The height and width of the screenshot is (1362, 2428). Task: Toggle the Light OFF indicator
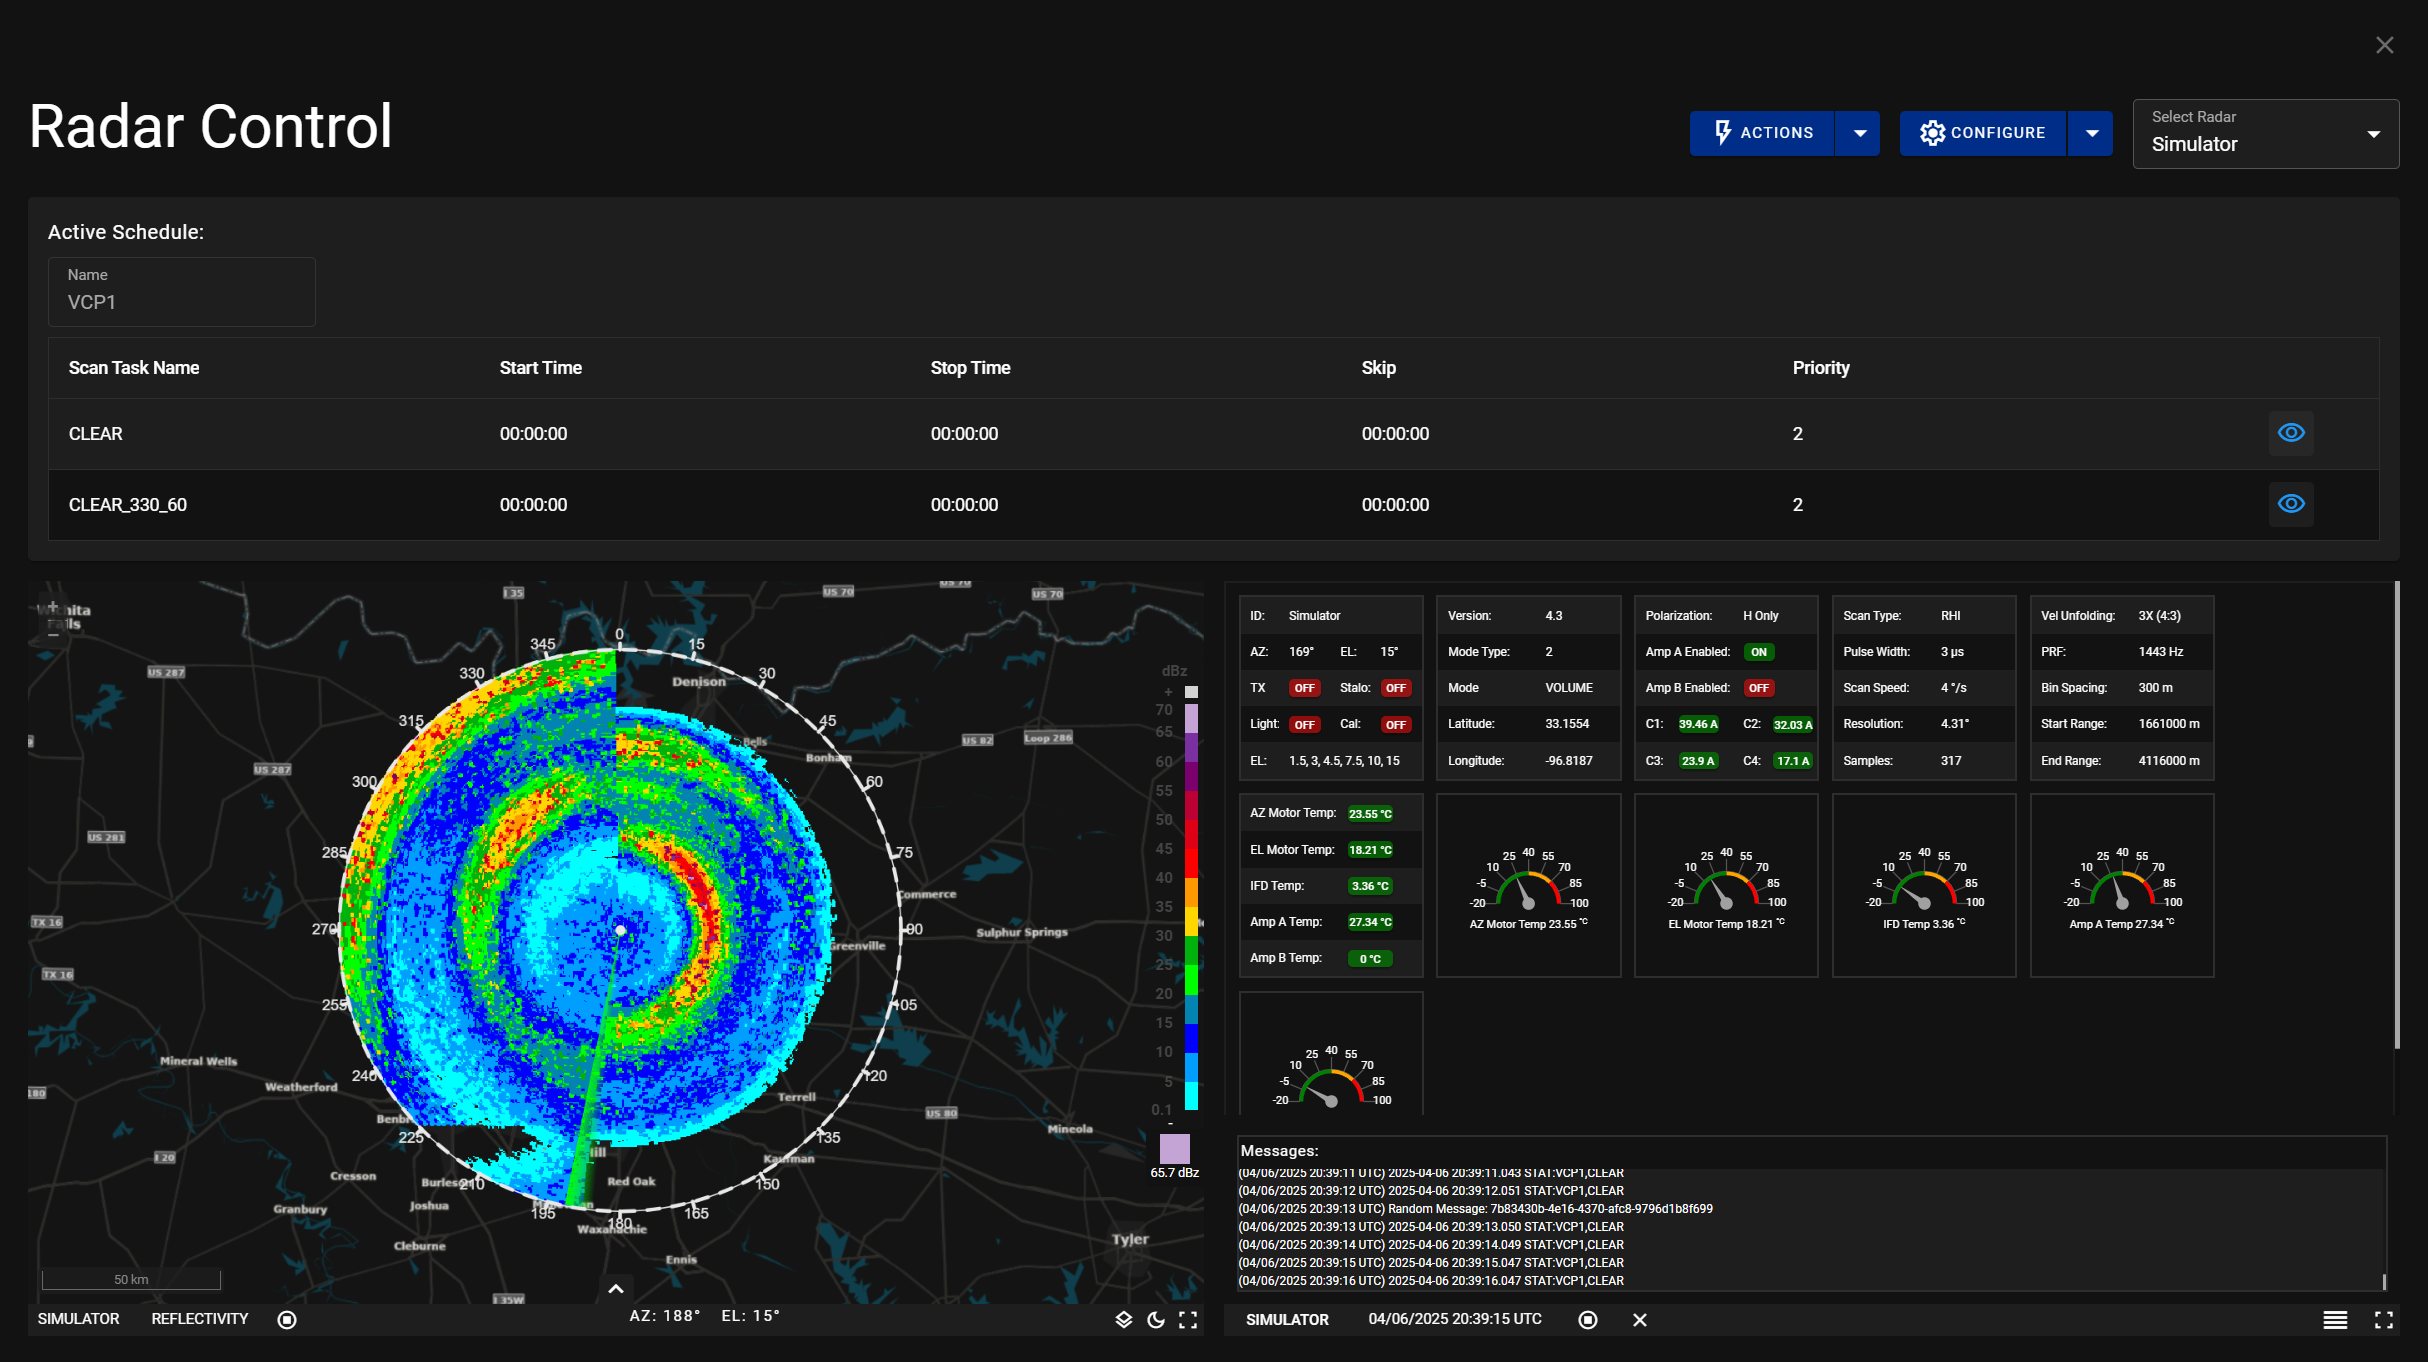[x=1304, y=724]
